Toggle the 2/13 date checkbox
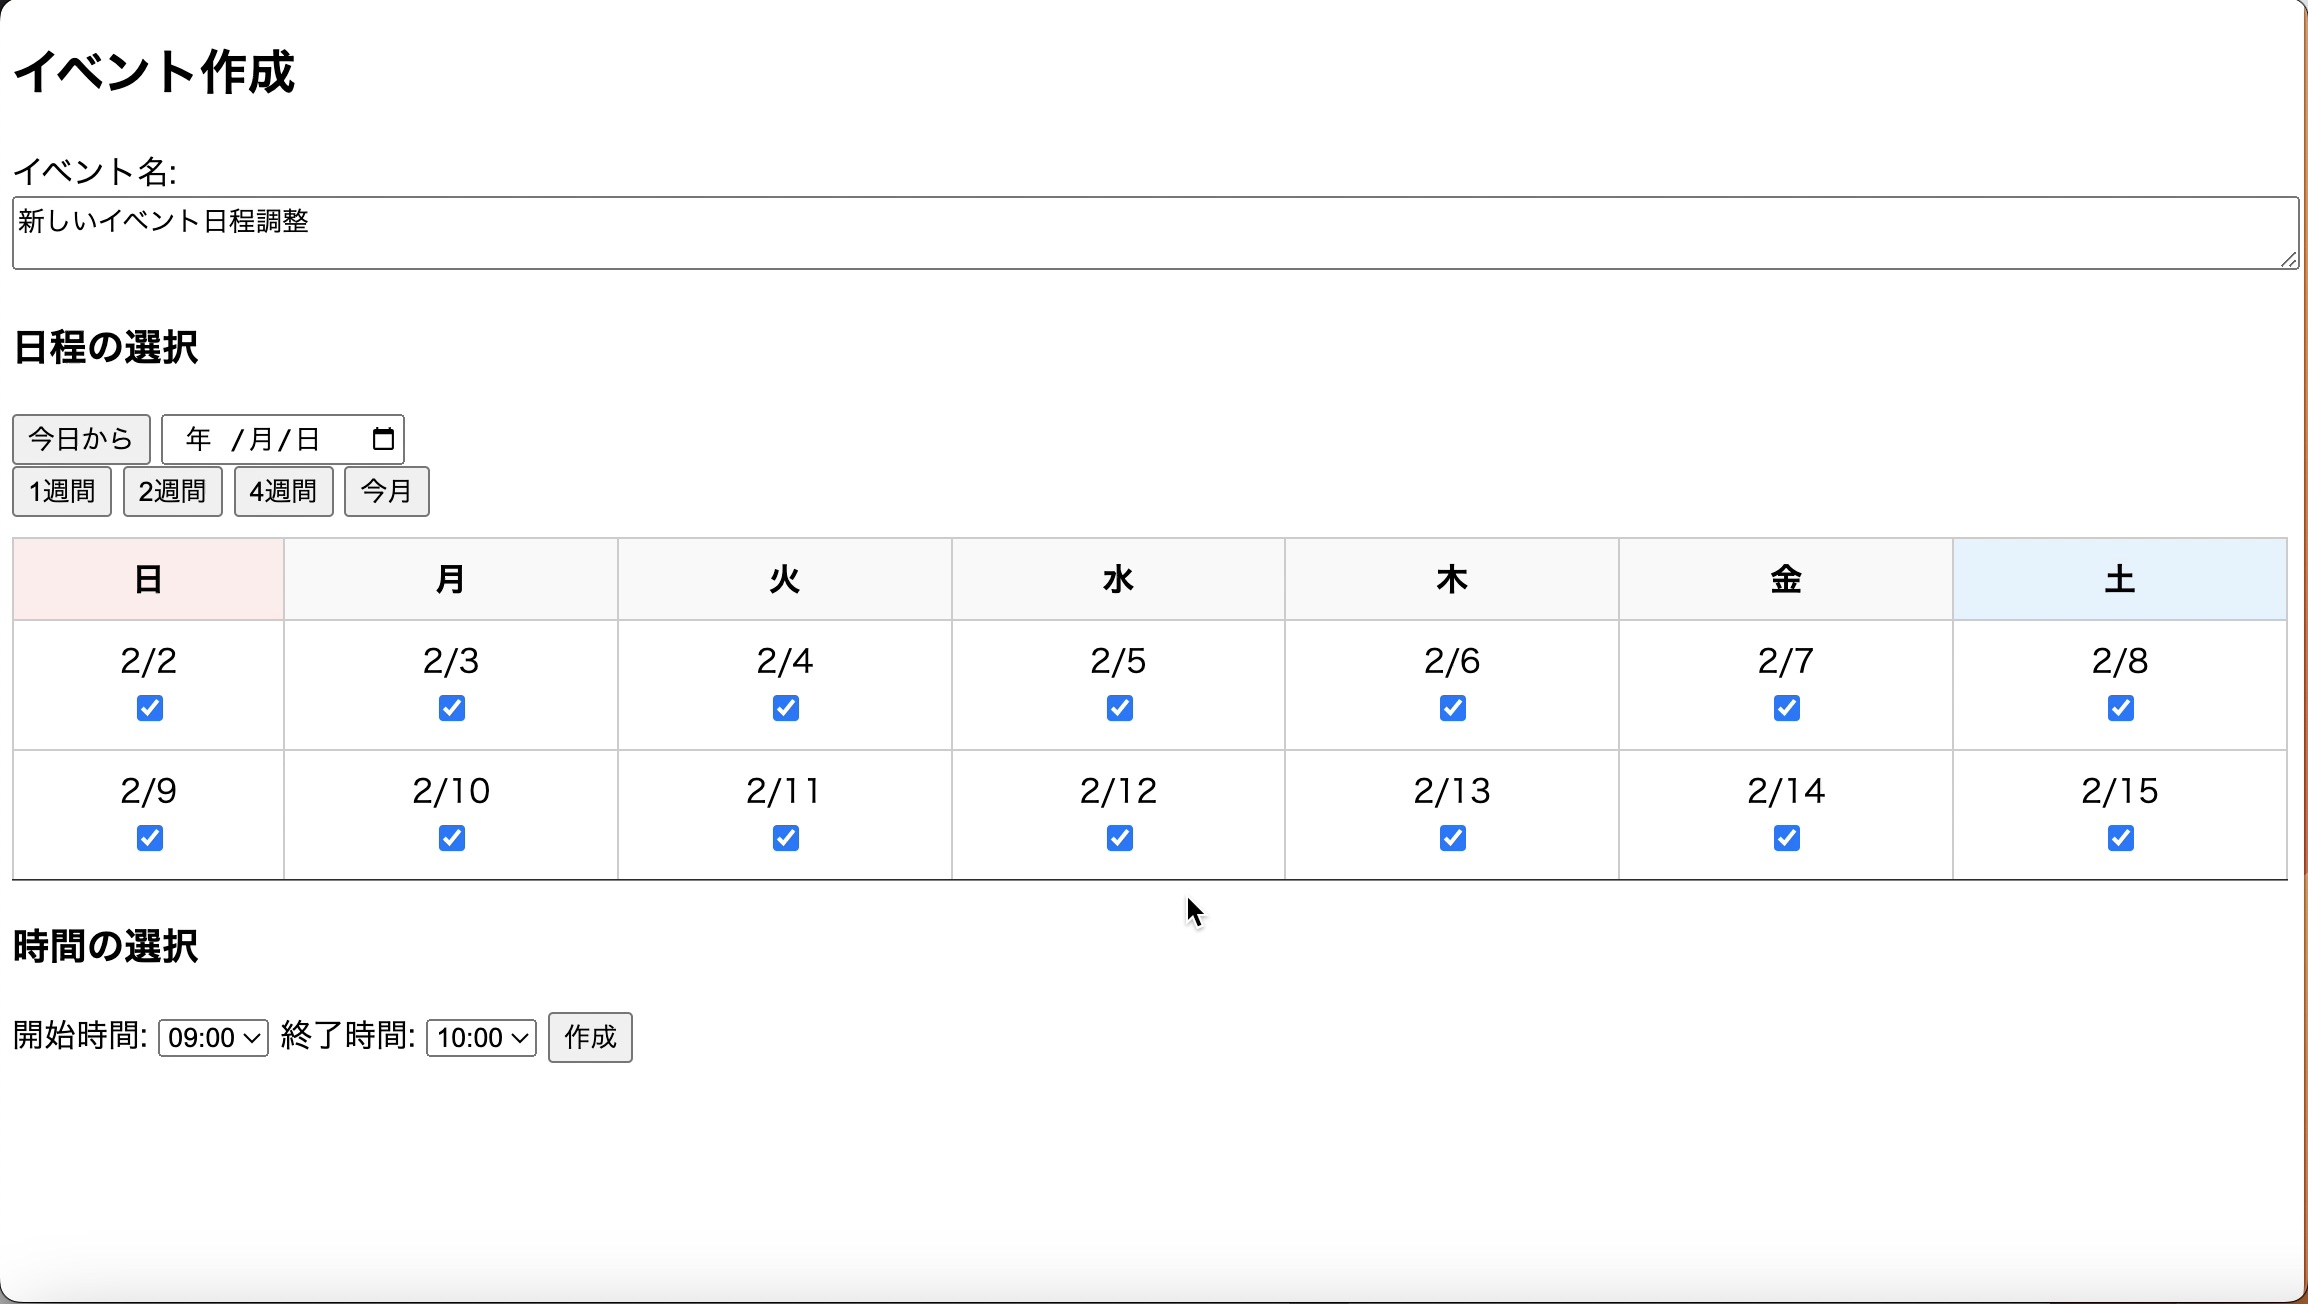 [x=1453, y=838]
